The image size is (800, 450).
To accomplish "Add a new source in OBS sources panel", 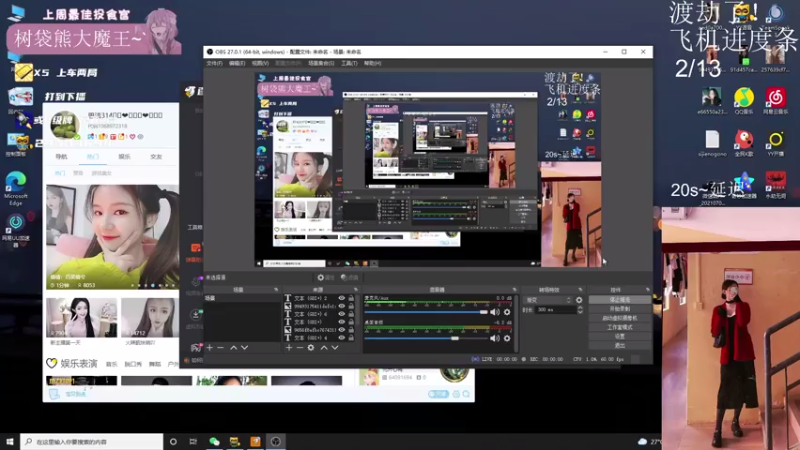I will point(289,347).
